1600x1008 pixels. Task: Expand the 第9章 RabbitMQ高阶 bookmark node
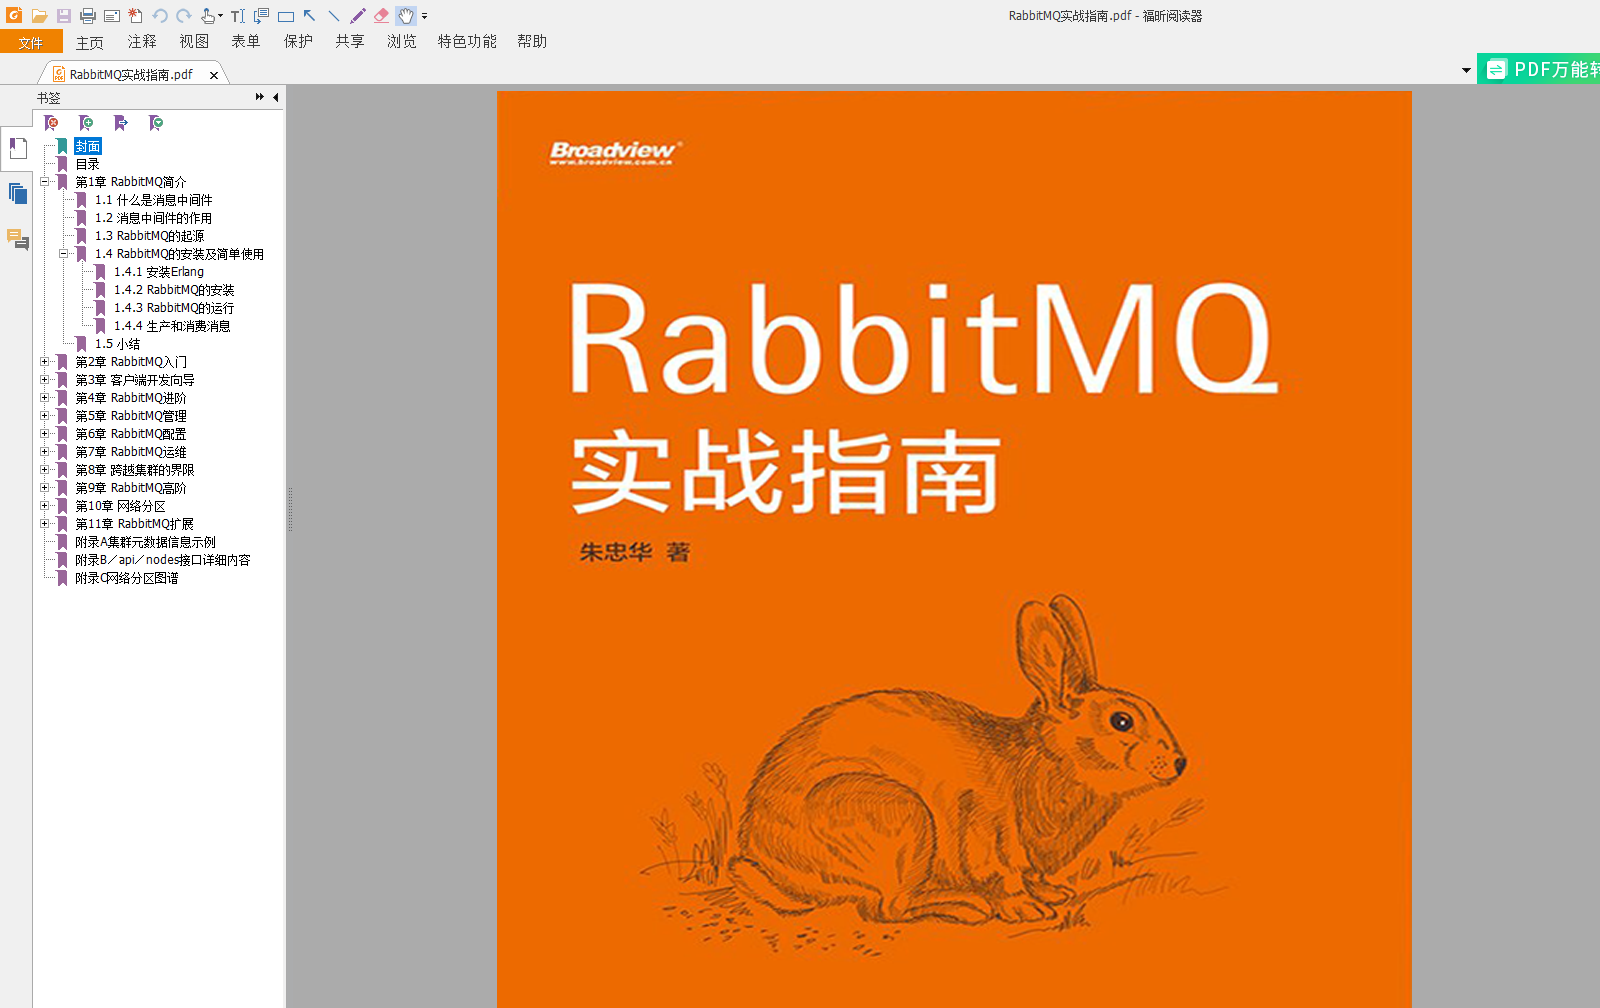pos(44,488)
